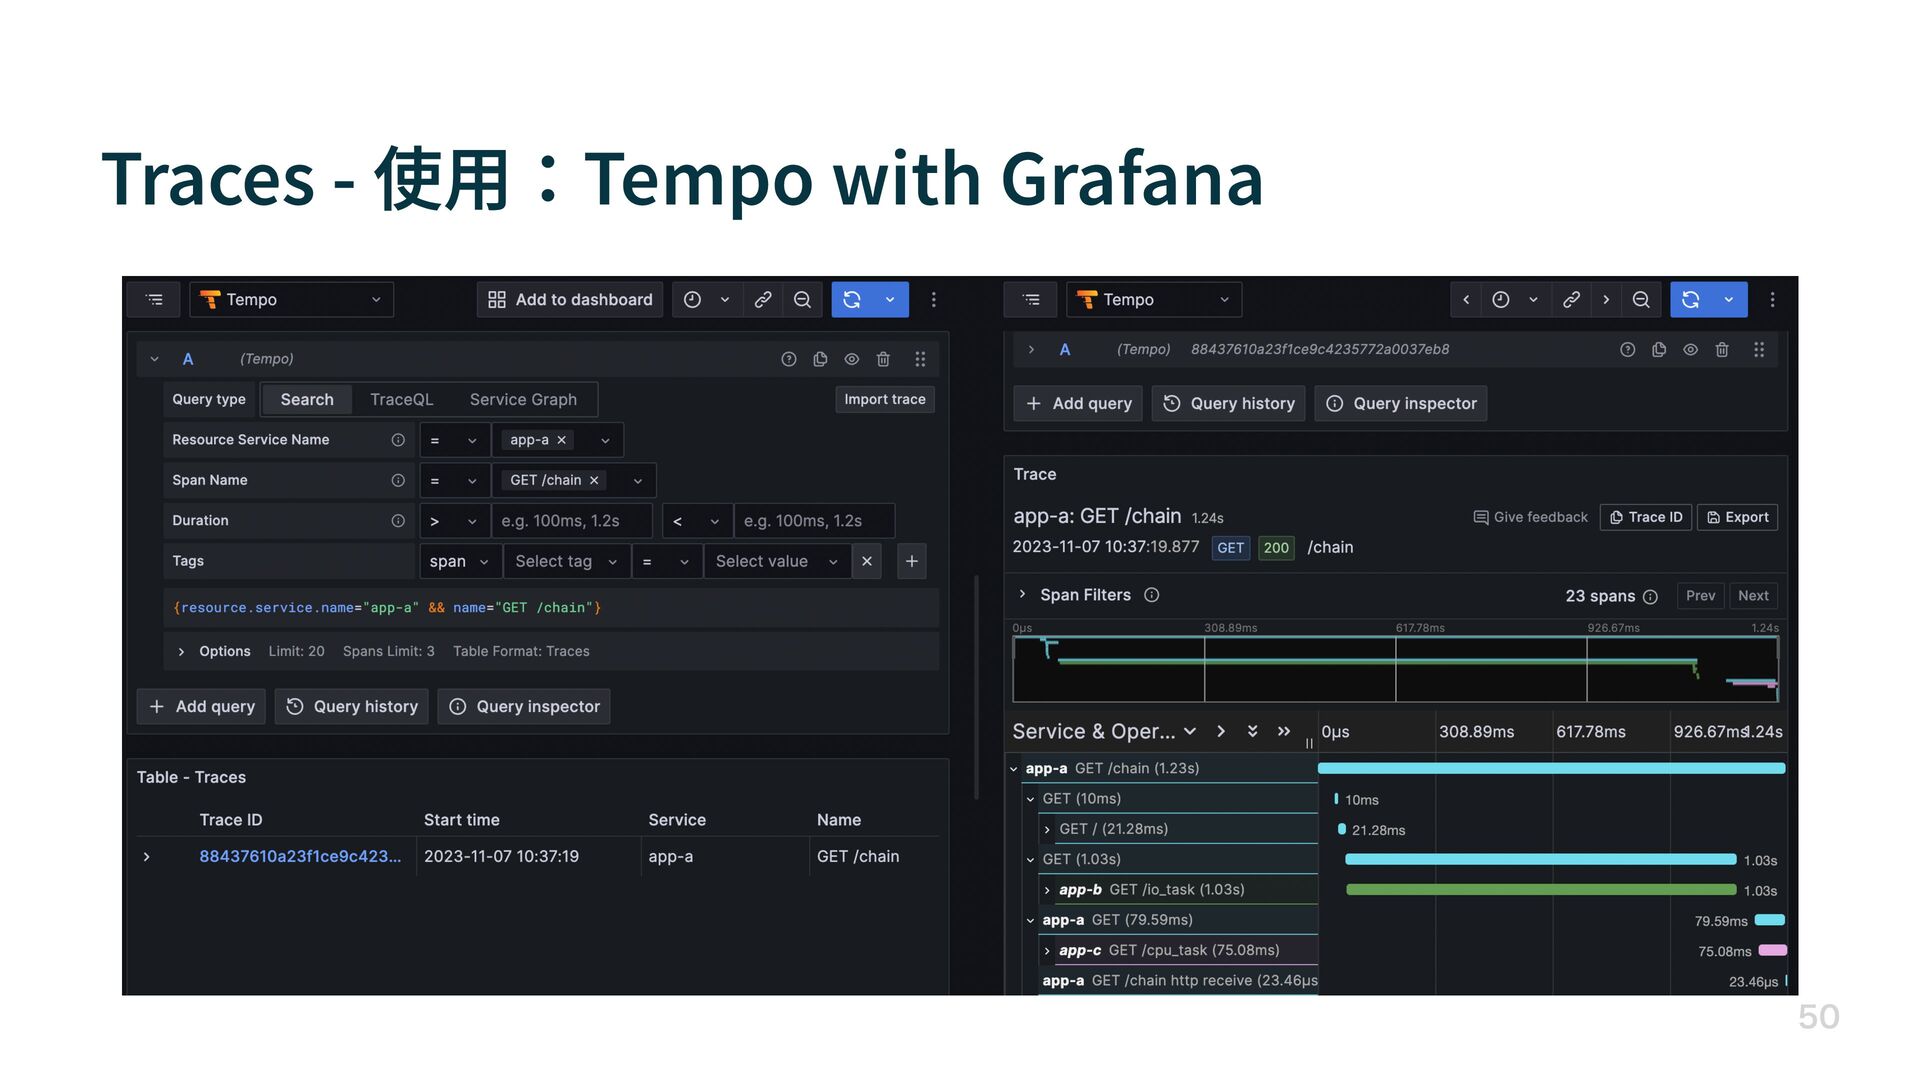
Task: Shift time range forward in right panel
Action: coord(1606,300)
